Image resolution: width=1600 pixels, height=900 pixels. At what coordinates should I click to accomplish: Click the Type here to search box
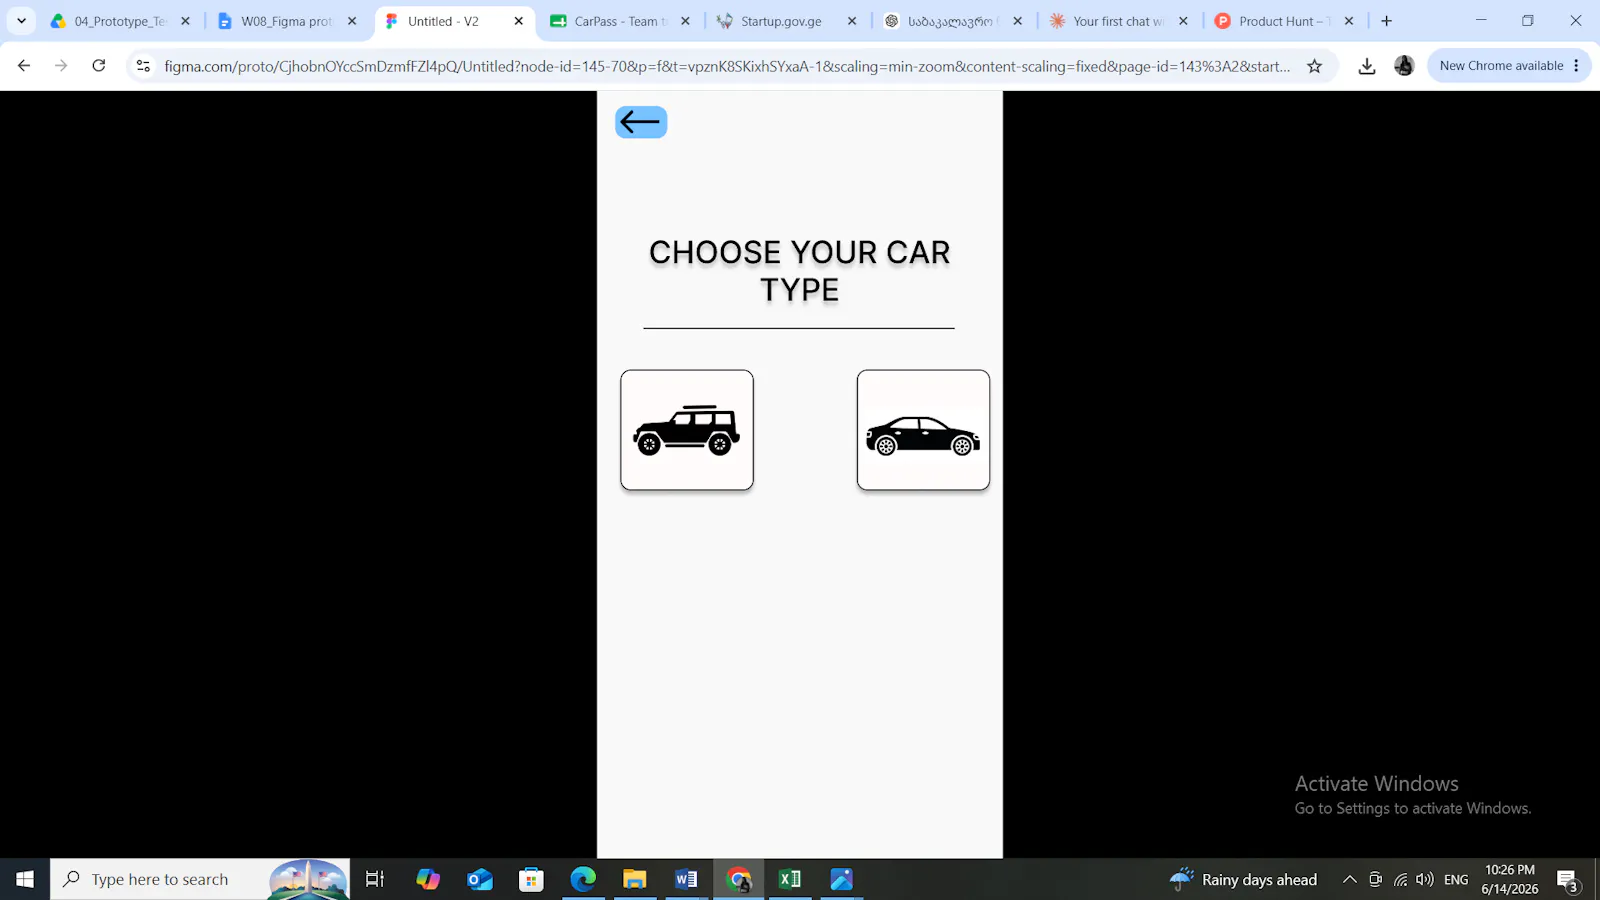[x=200, y=879]
